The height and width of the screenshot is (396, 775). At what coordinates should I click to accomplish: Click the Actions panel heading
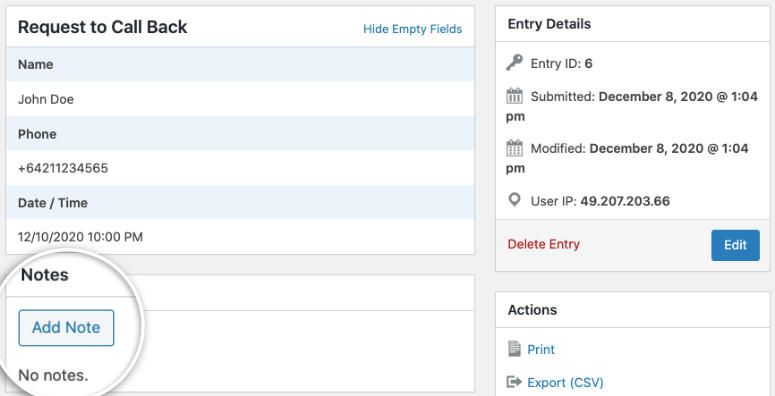[532, 310]
